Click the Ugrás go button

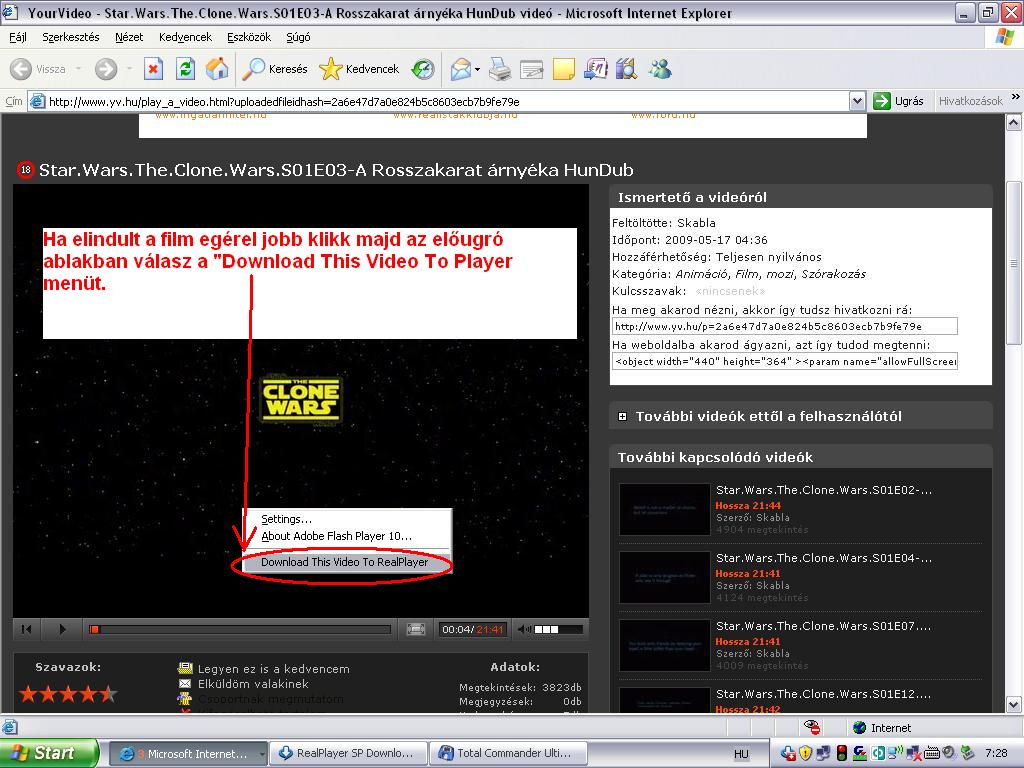pyautogui.click(x=898, y=101)
